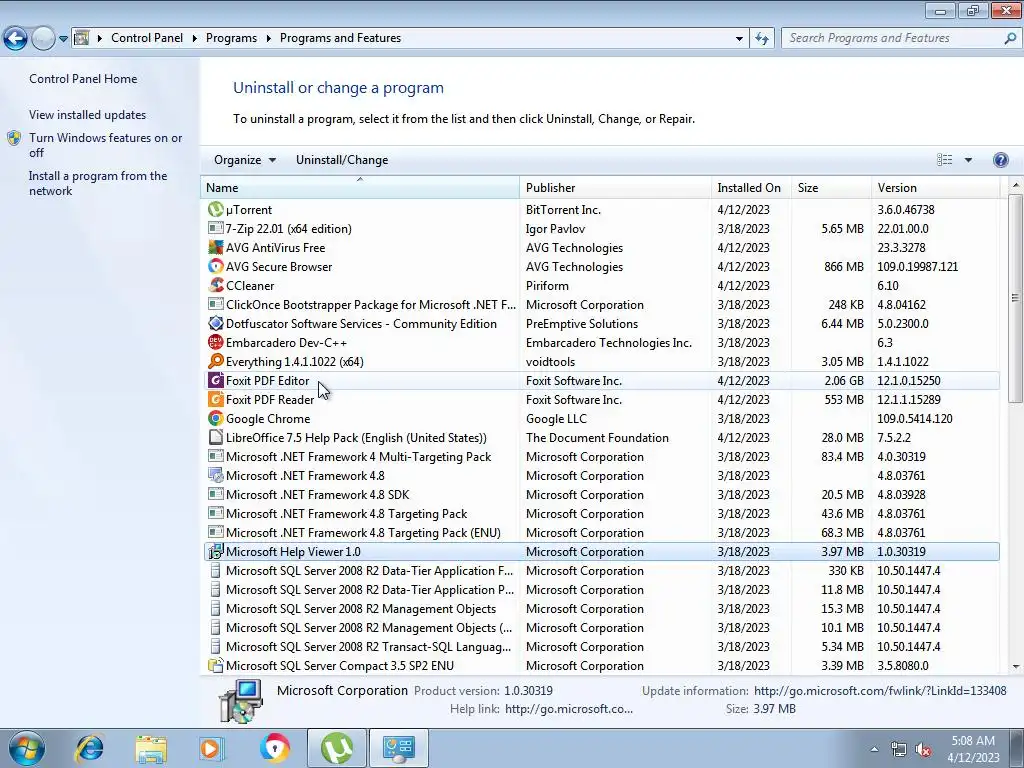Click the Foxit PDF Editor purple icon

[216, 380]
